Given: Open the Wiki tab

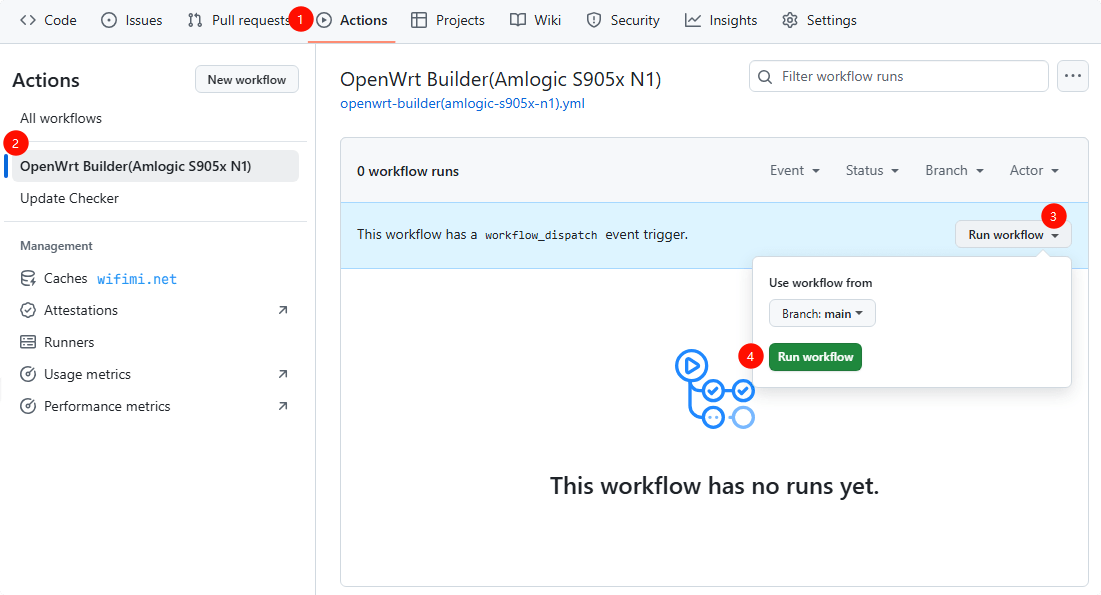Looking at the screenshot, I should 535,20.
